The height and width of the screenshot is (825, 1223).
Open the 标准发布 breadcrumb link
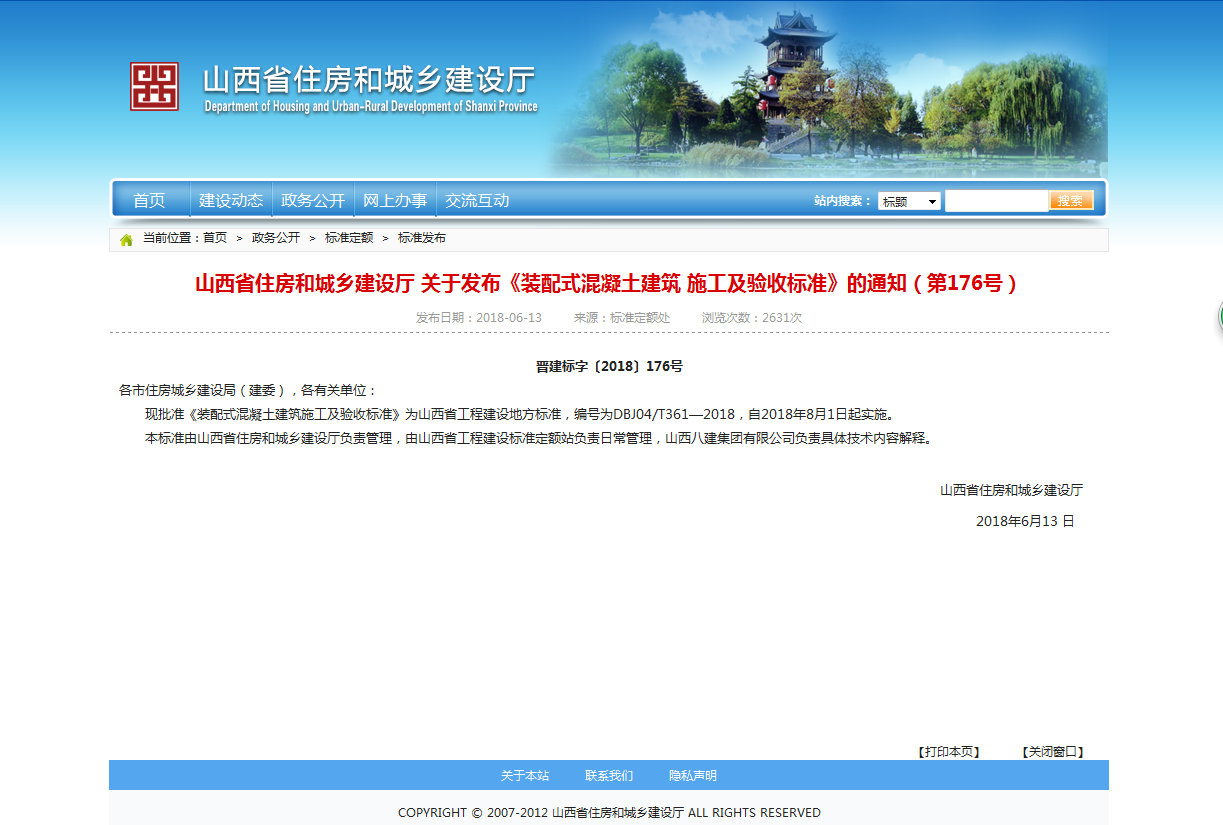tap(422, 238)
